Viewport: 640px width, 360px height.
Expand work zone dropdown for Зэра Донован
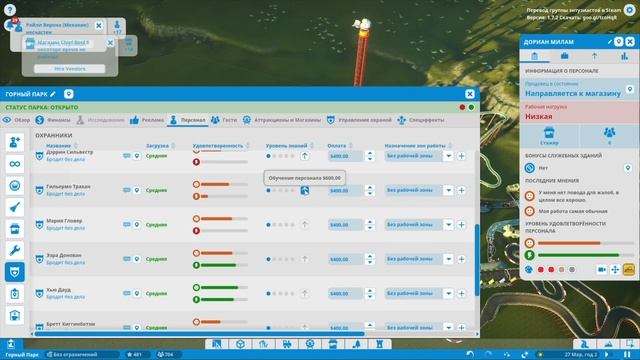point(448,259)
